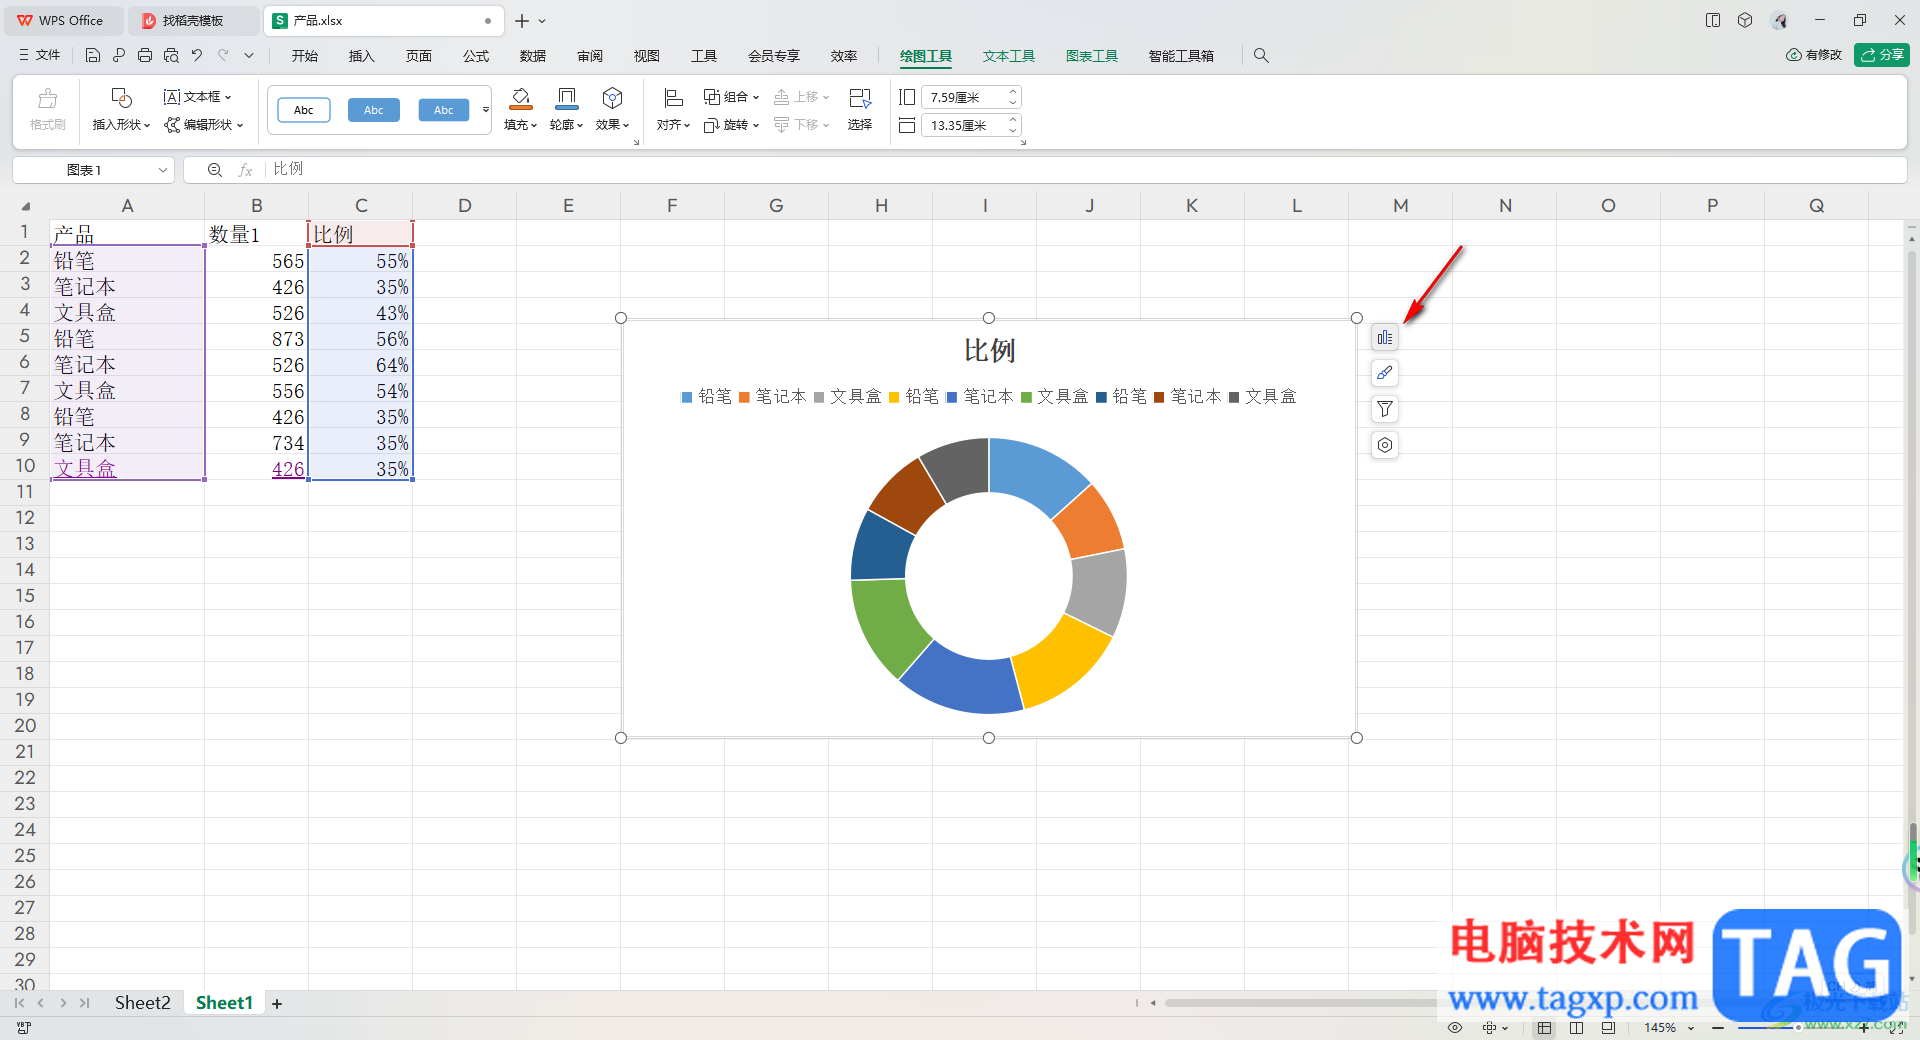Expand the shape styles gallery arrow

click(x=486, y=110)
